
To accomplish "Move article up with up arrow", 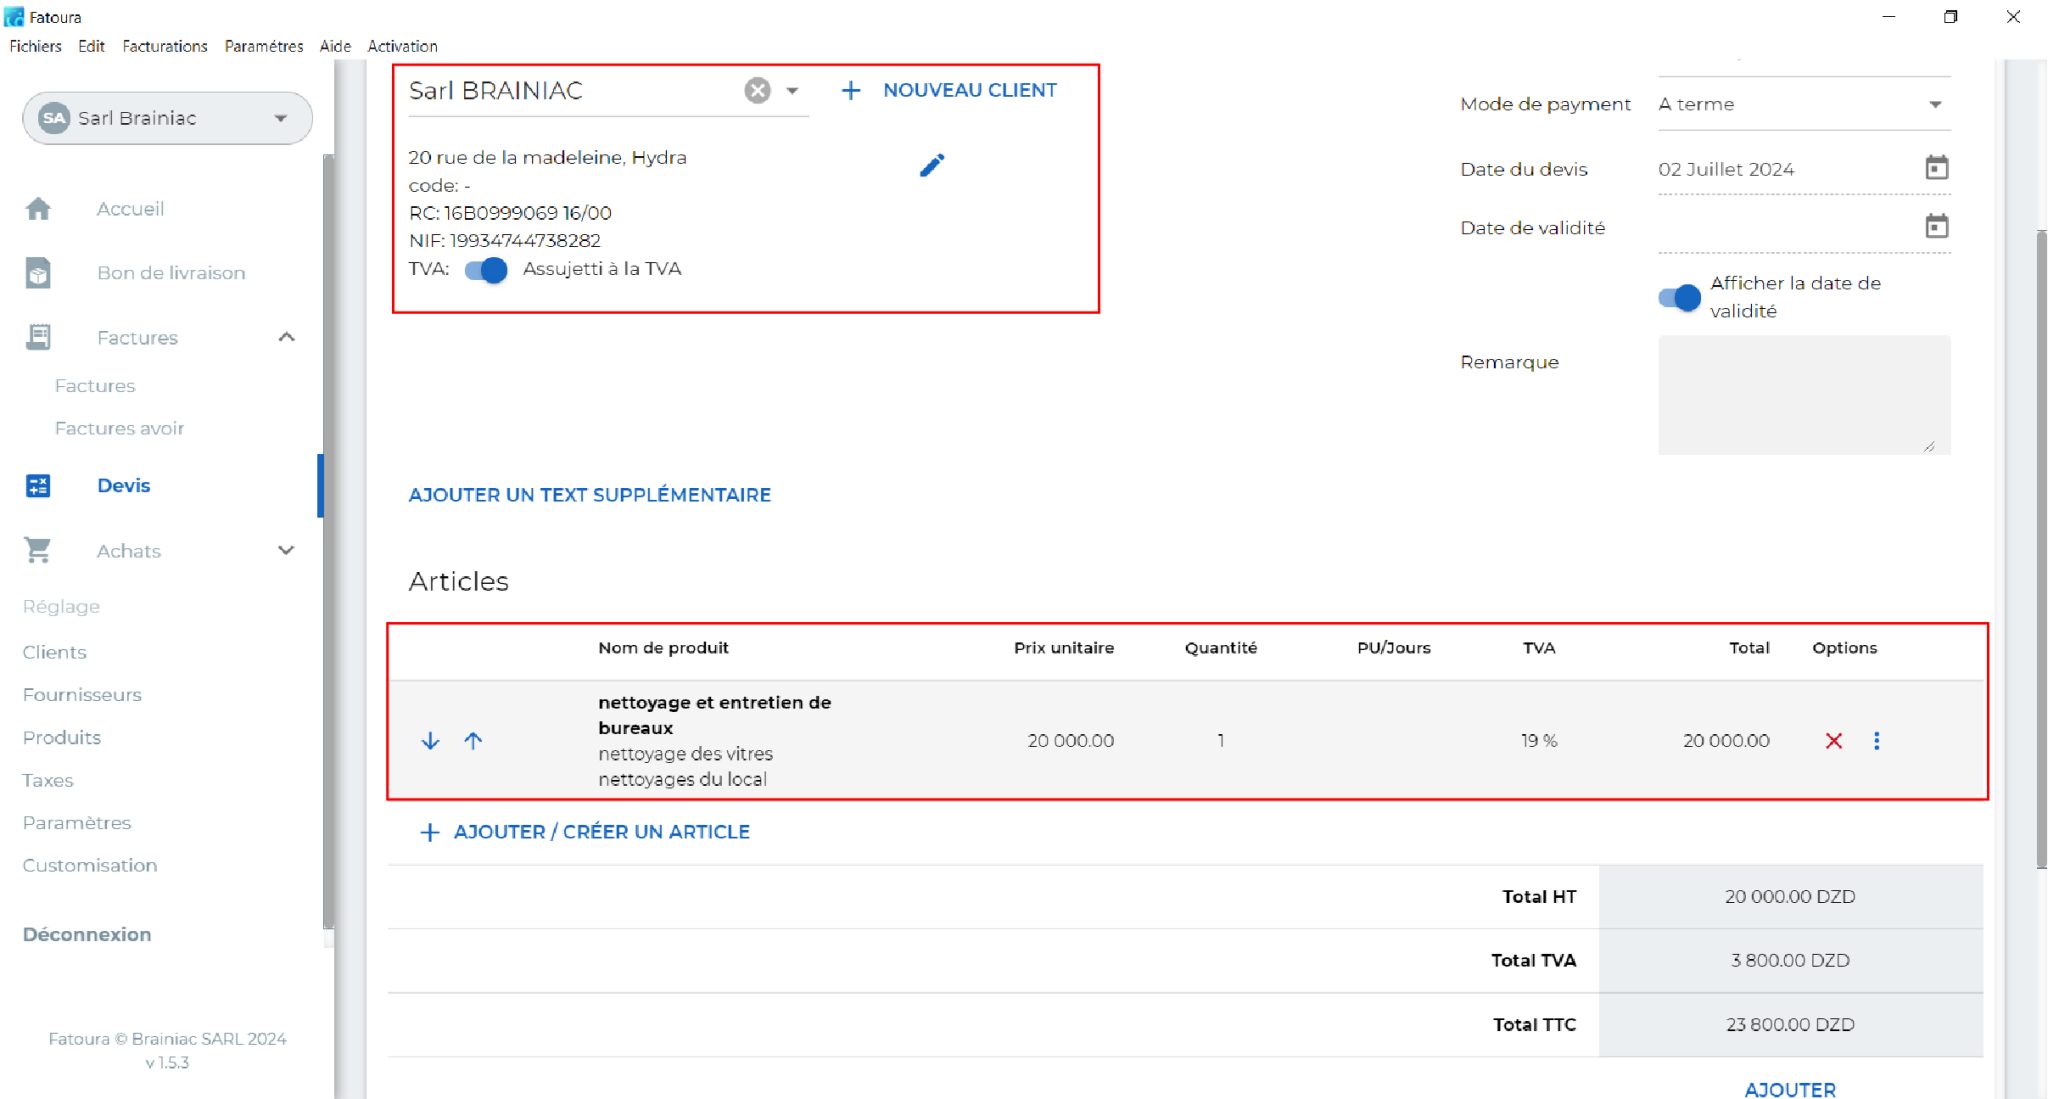I will coord(473,741).
